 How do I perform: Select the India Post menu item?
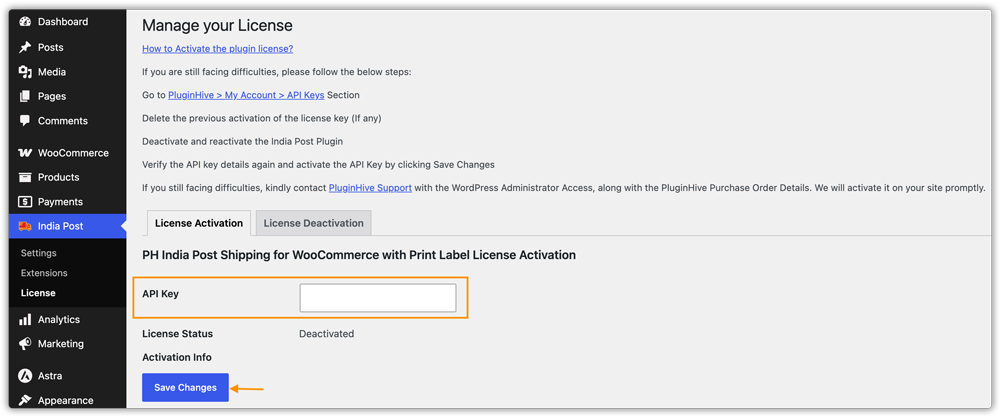coord(68,227)
